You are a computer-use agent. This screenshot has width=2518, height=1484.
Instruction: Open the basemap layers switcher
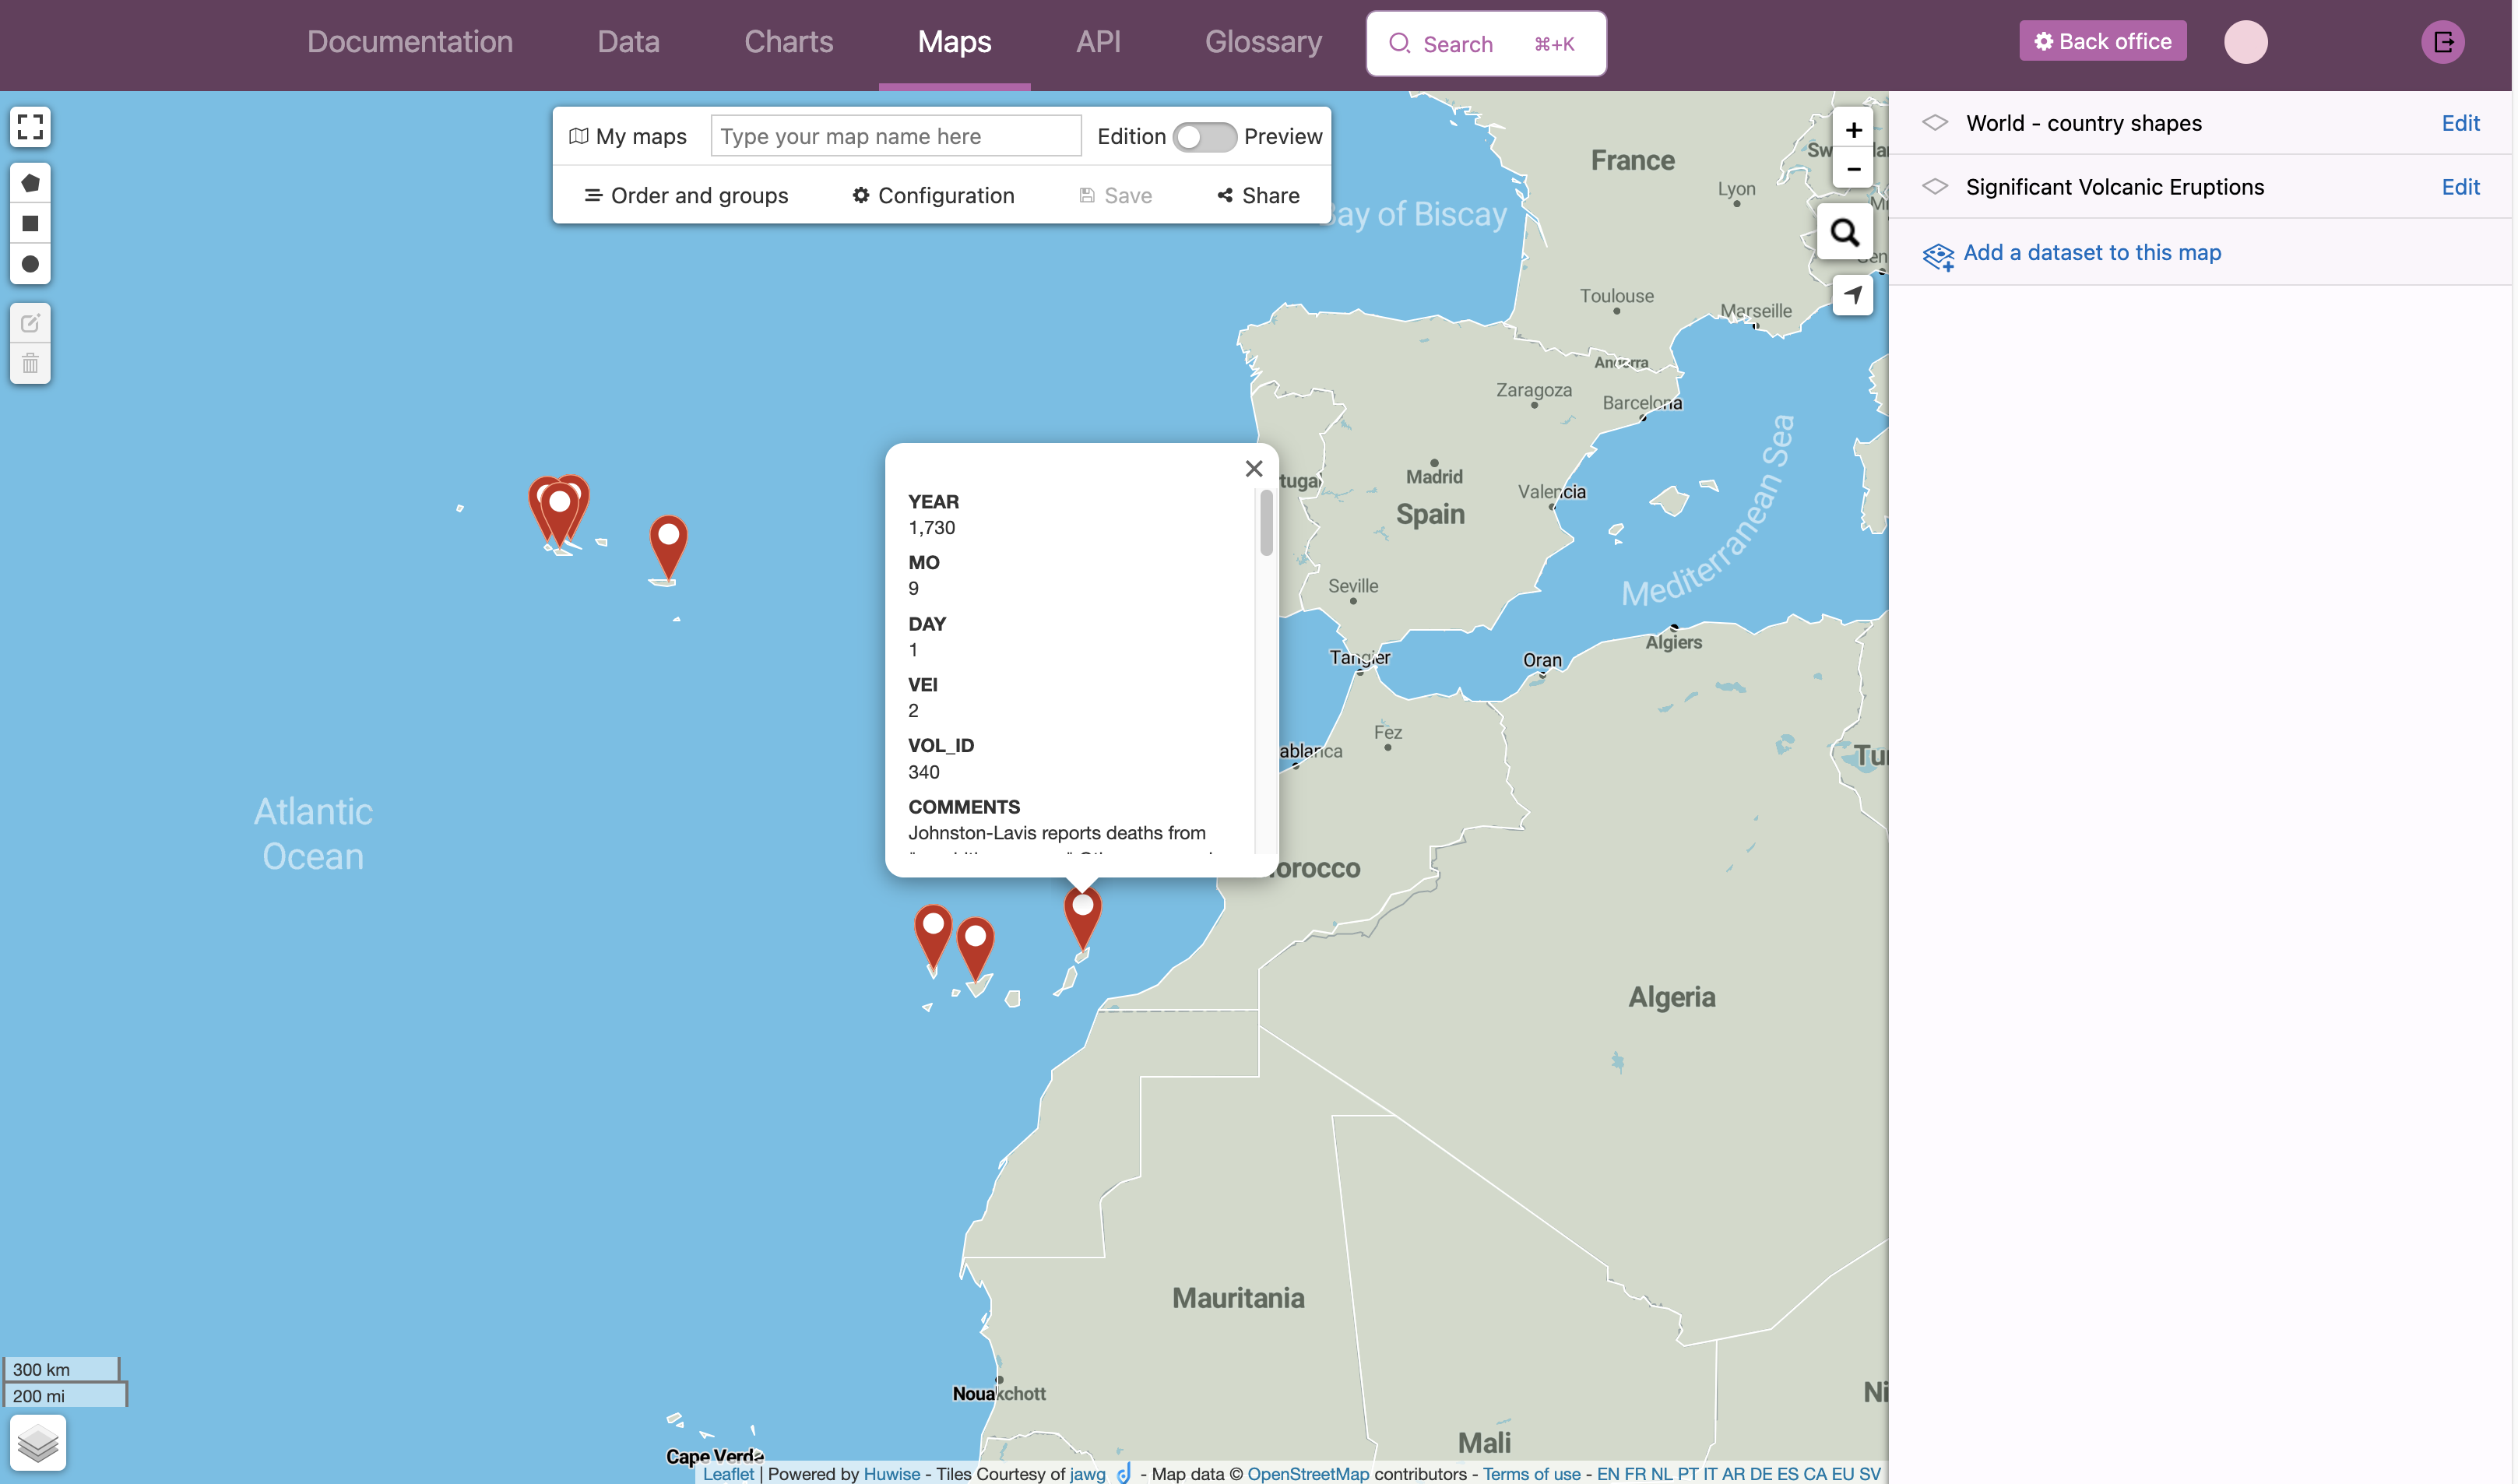[x=38, y=1442]
